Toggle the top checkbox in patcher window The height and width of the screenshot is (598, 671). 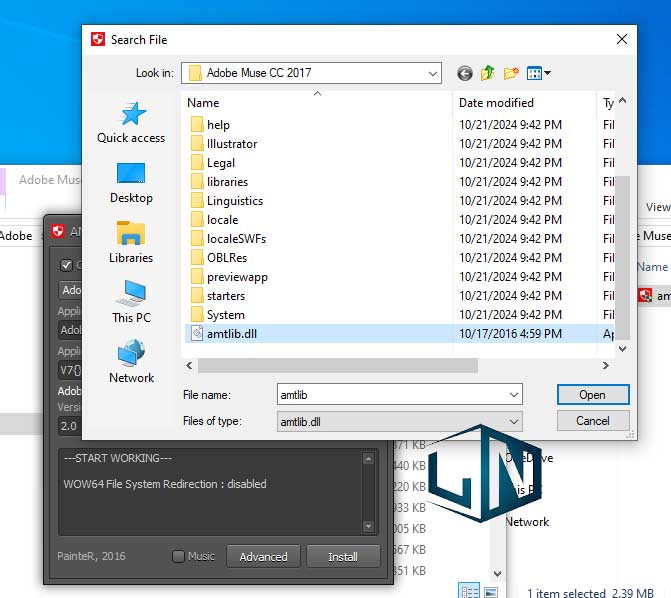[x=66, y=265]
